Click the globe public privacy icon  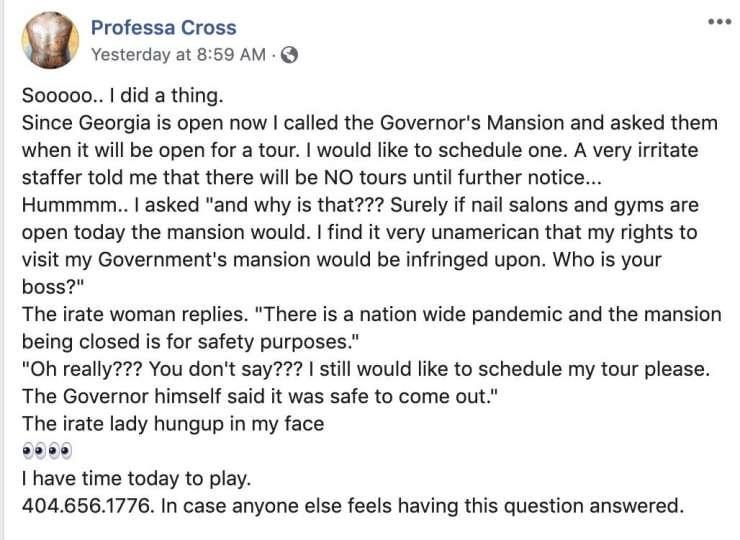[x=290, y=55]
